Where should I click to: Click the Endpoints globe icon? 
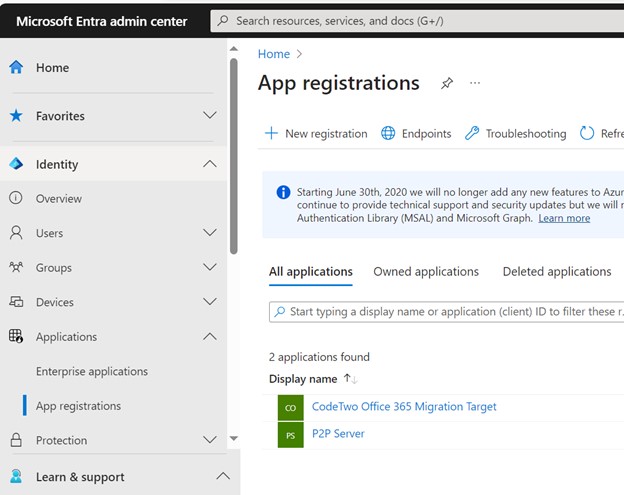(x=388, y=133)
